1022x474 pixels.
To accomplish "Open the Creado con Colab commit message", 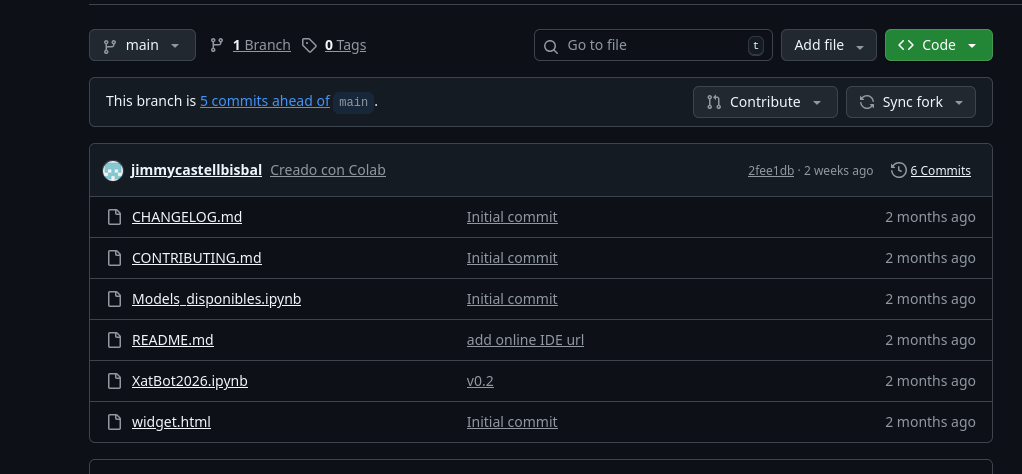I will [327, 170].
